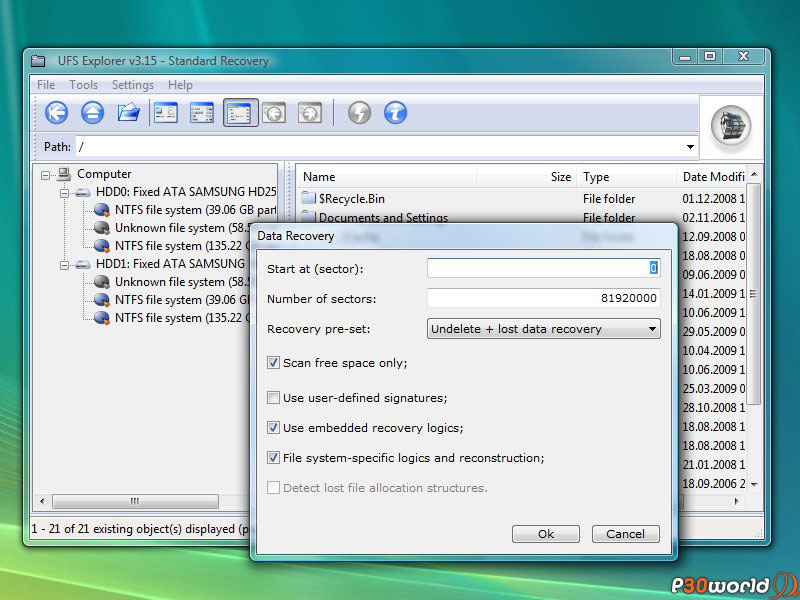
Task: Toggle Scan free space only checkbox
Action: point(273,363)
